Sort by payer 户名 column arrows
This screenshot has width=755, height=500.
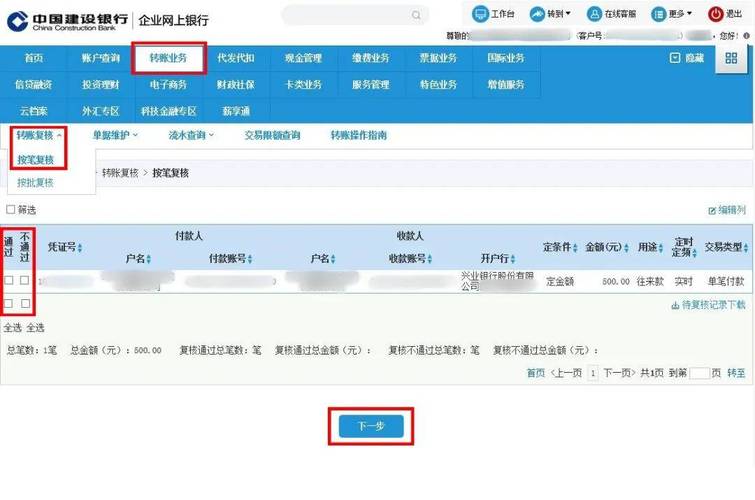(149, 259)
